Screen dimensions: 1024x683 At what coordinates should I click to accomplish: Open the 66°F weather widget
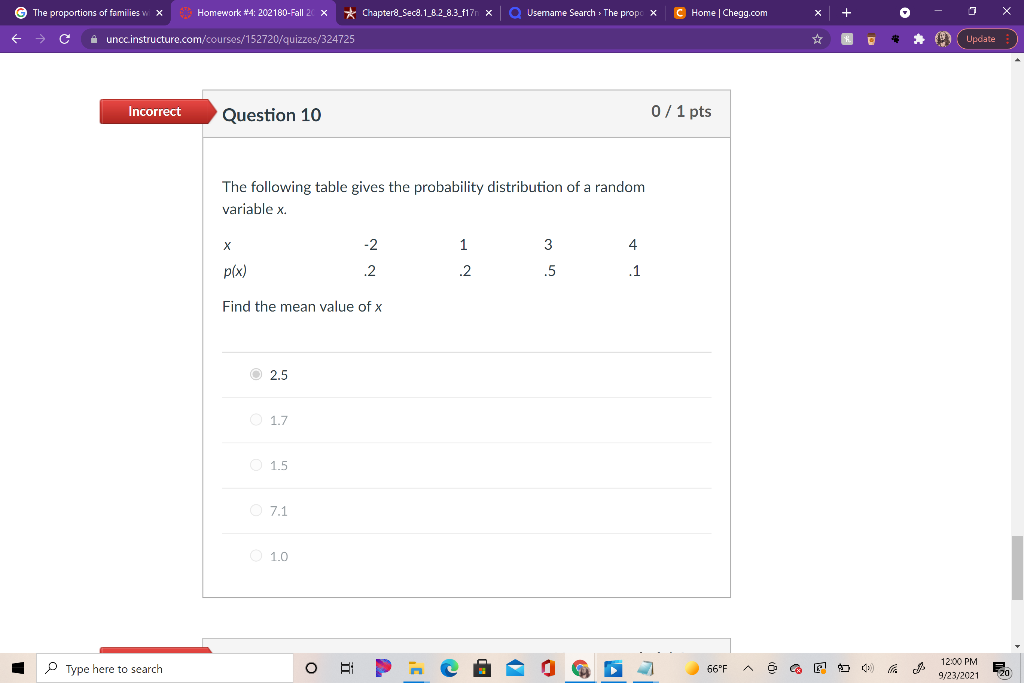pyautogui.click(x=706, y=669)
